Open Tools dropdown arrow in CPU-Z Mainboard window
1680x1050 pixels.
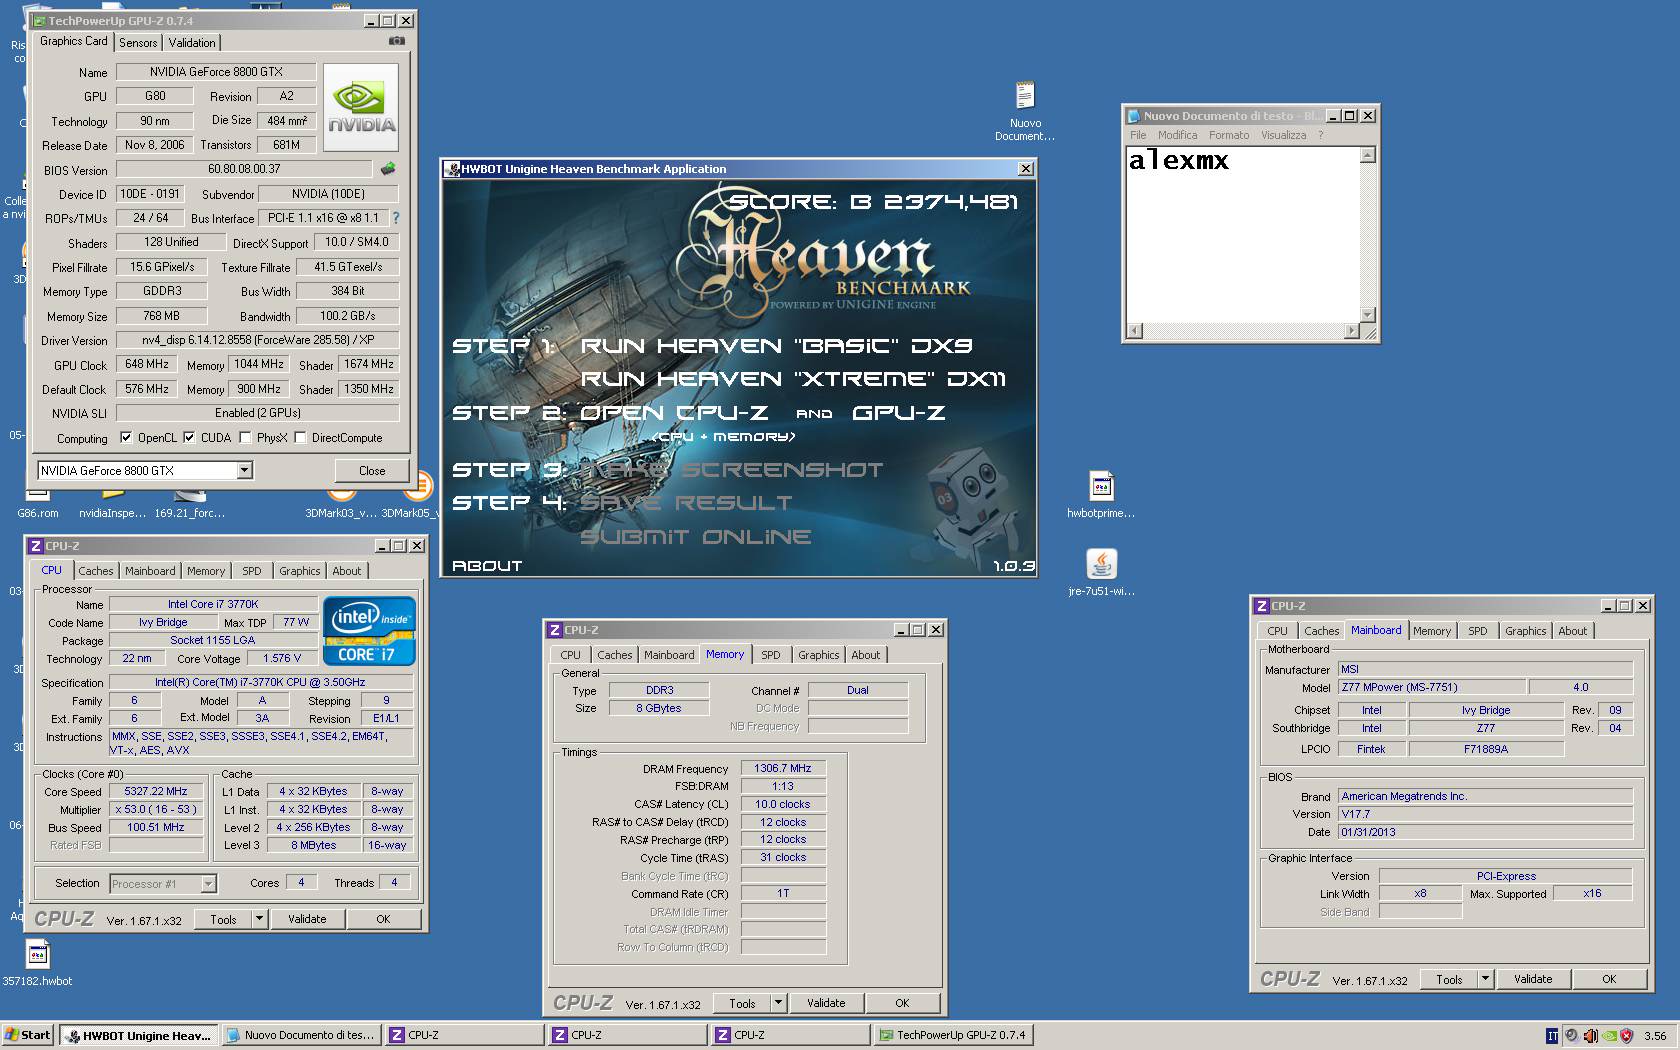(1485, 978)
